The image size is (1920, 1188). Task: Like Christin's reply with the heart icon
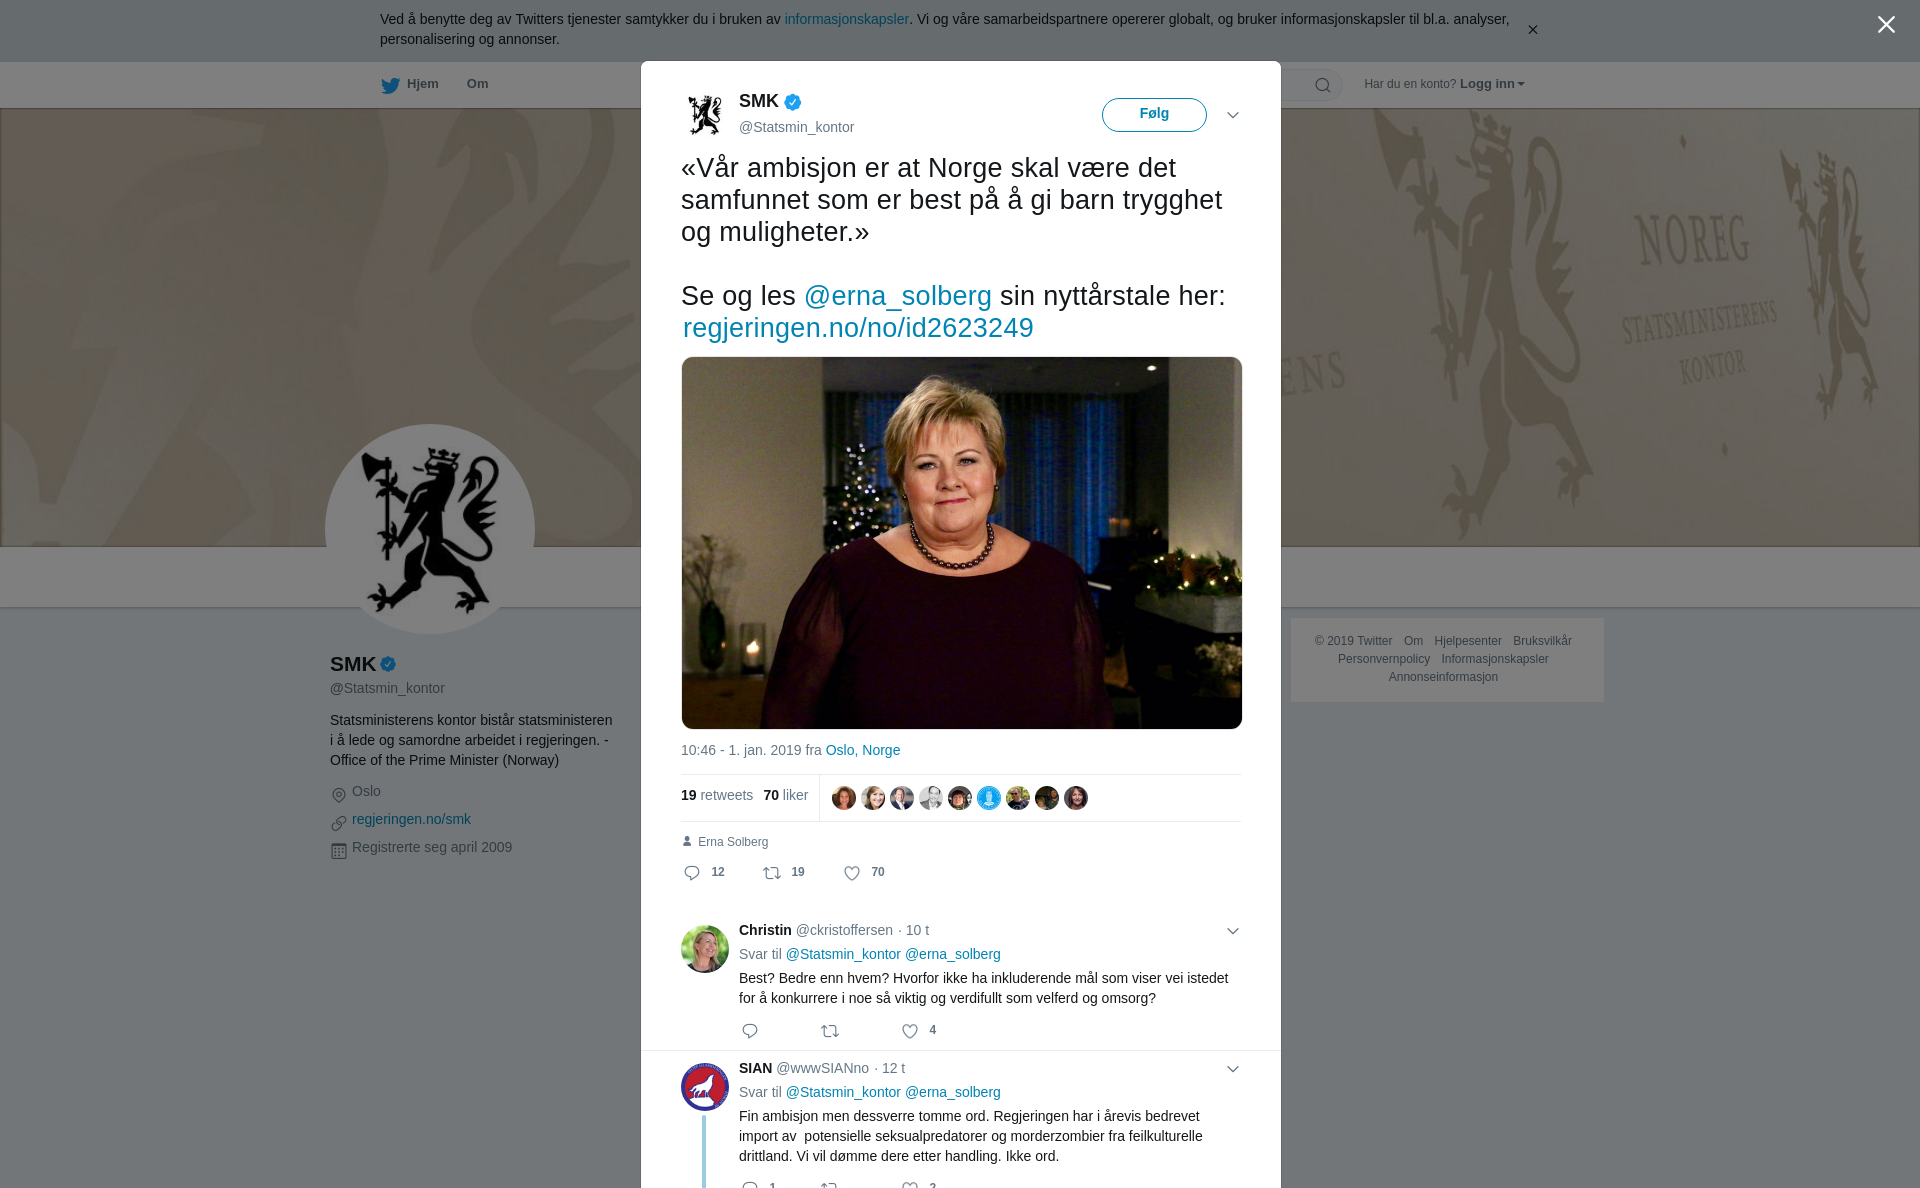pyautogui.click(x=910, y=1031)
